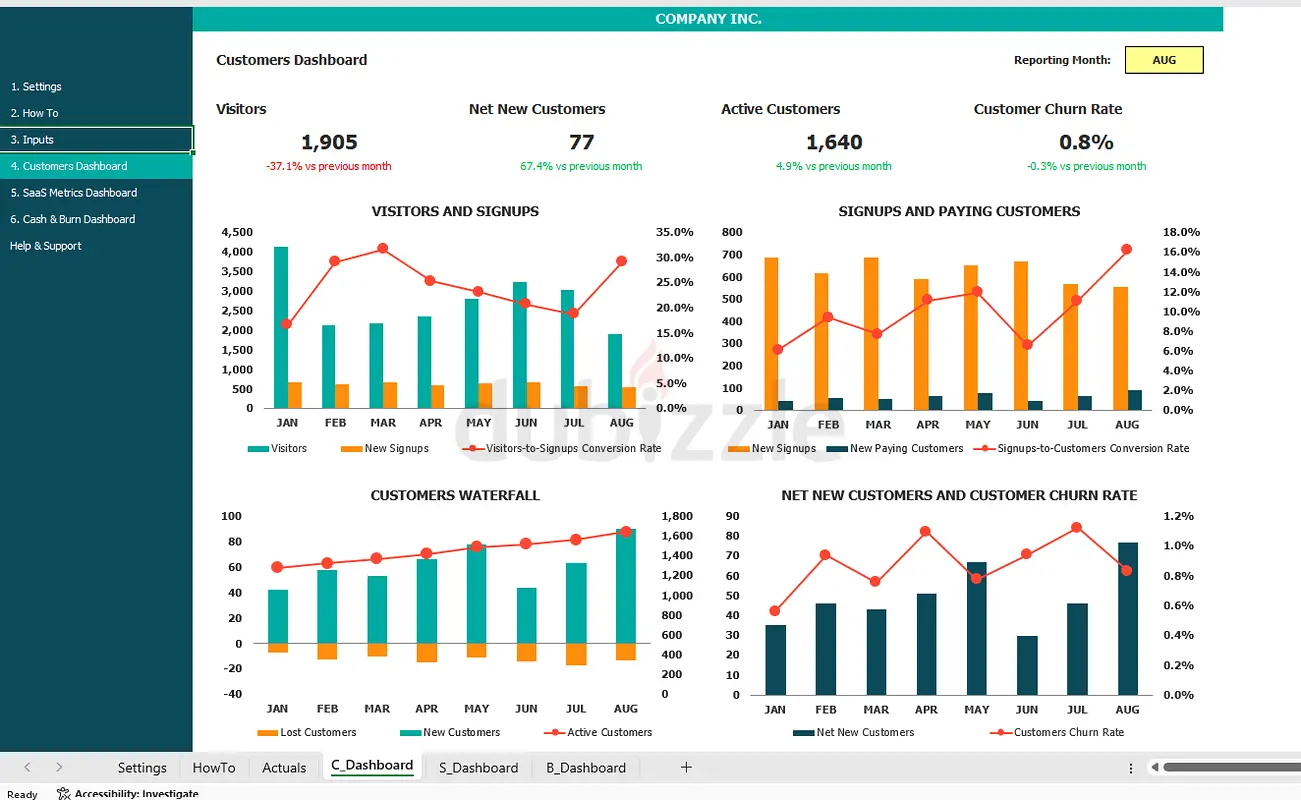Screen dimensions: 1301x800
Task: Select the B_Dashboard sheet tab
Action: 586,768
